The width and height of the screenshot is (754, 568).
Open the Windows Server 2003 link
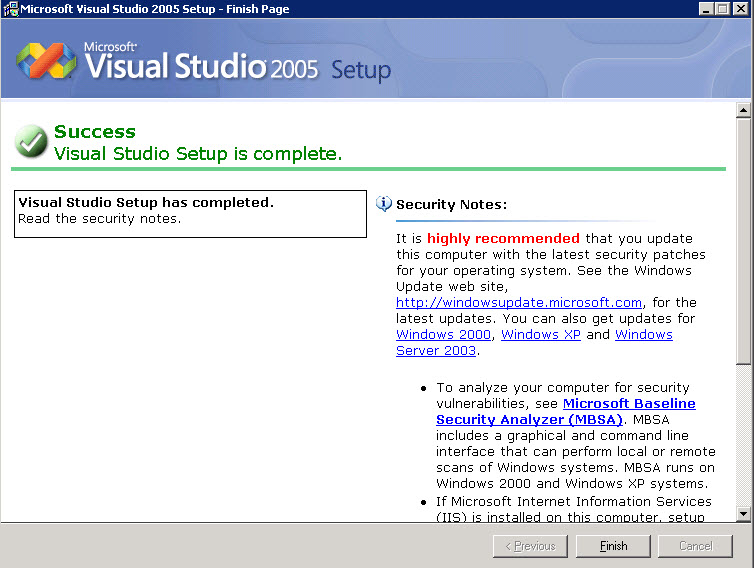pos(534,342)
